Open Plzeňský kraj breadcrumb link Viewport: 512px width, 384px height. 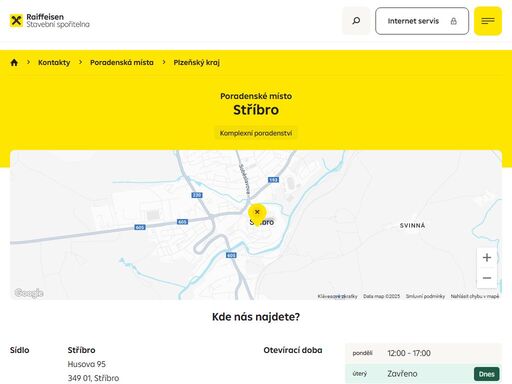196,62
